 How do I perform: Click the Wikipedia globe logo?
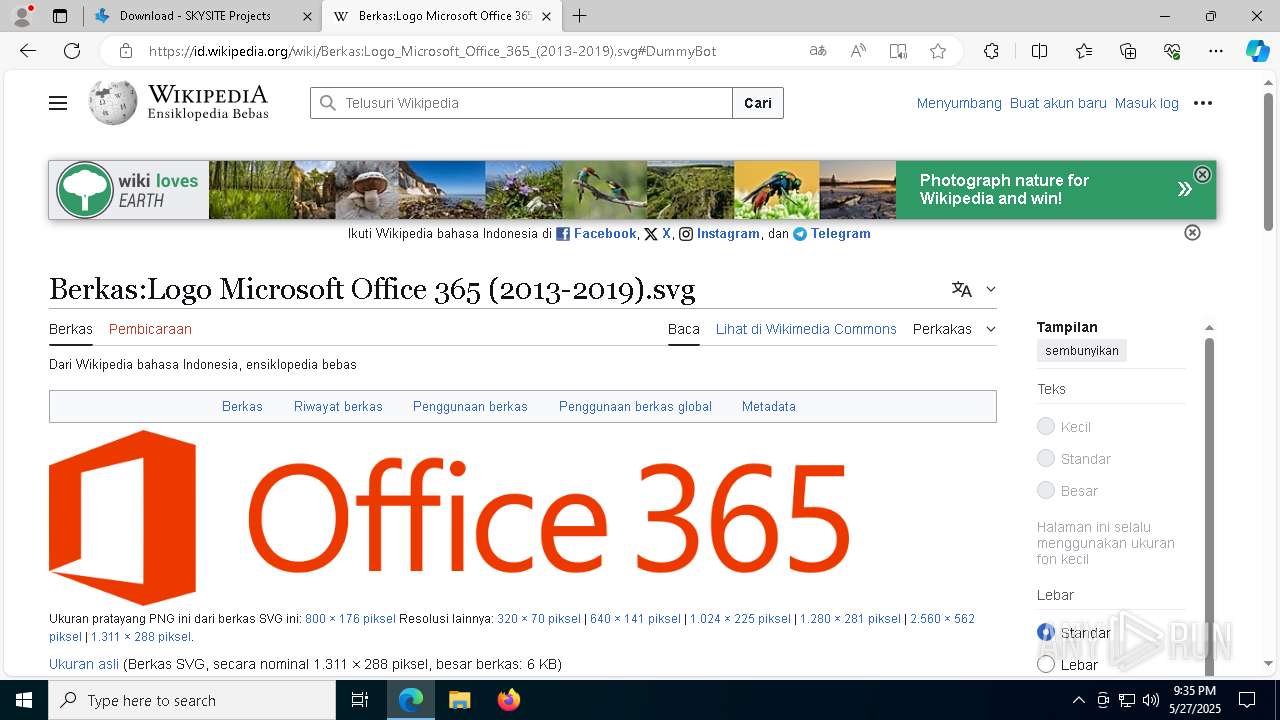(112, 103)
